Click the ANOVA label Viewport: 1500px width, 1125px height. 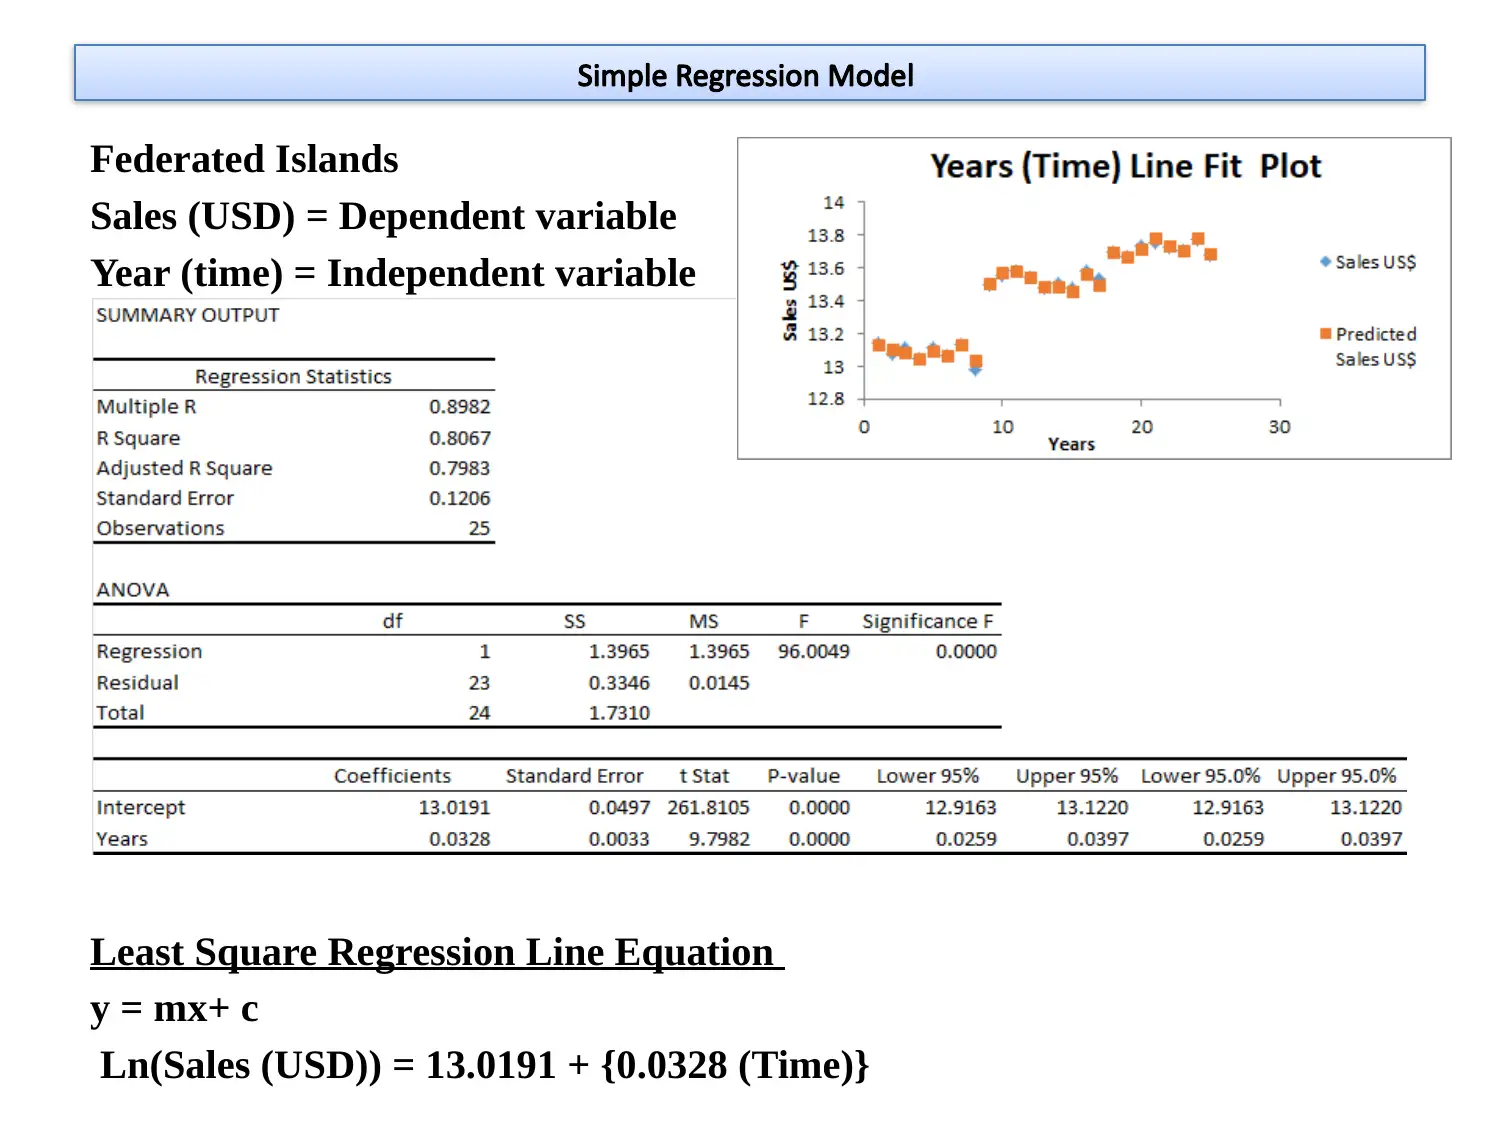[133, 590]
